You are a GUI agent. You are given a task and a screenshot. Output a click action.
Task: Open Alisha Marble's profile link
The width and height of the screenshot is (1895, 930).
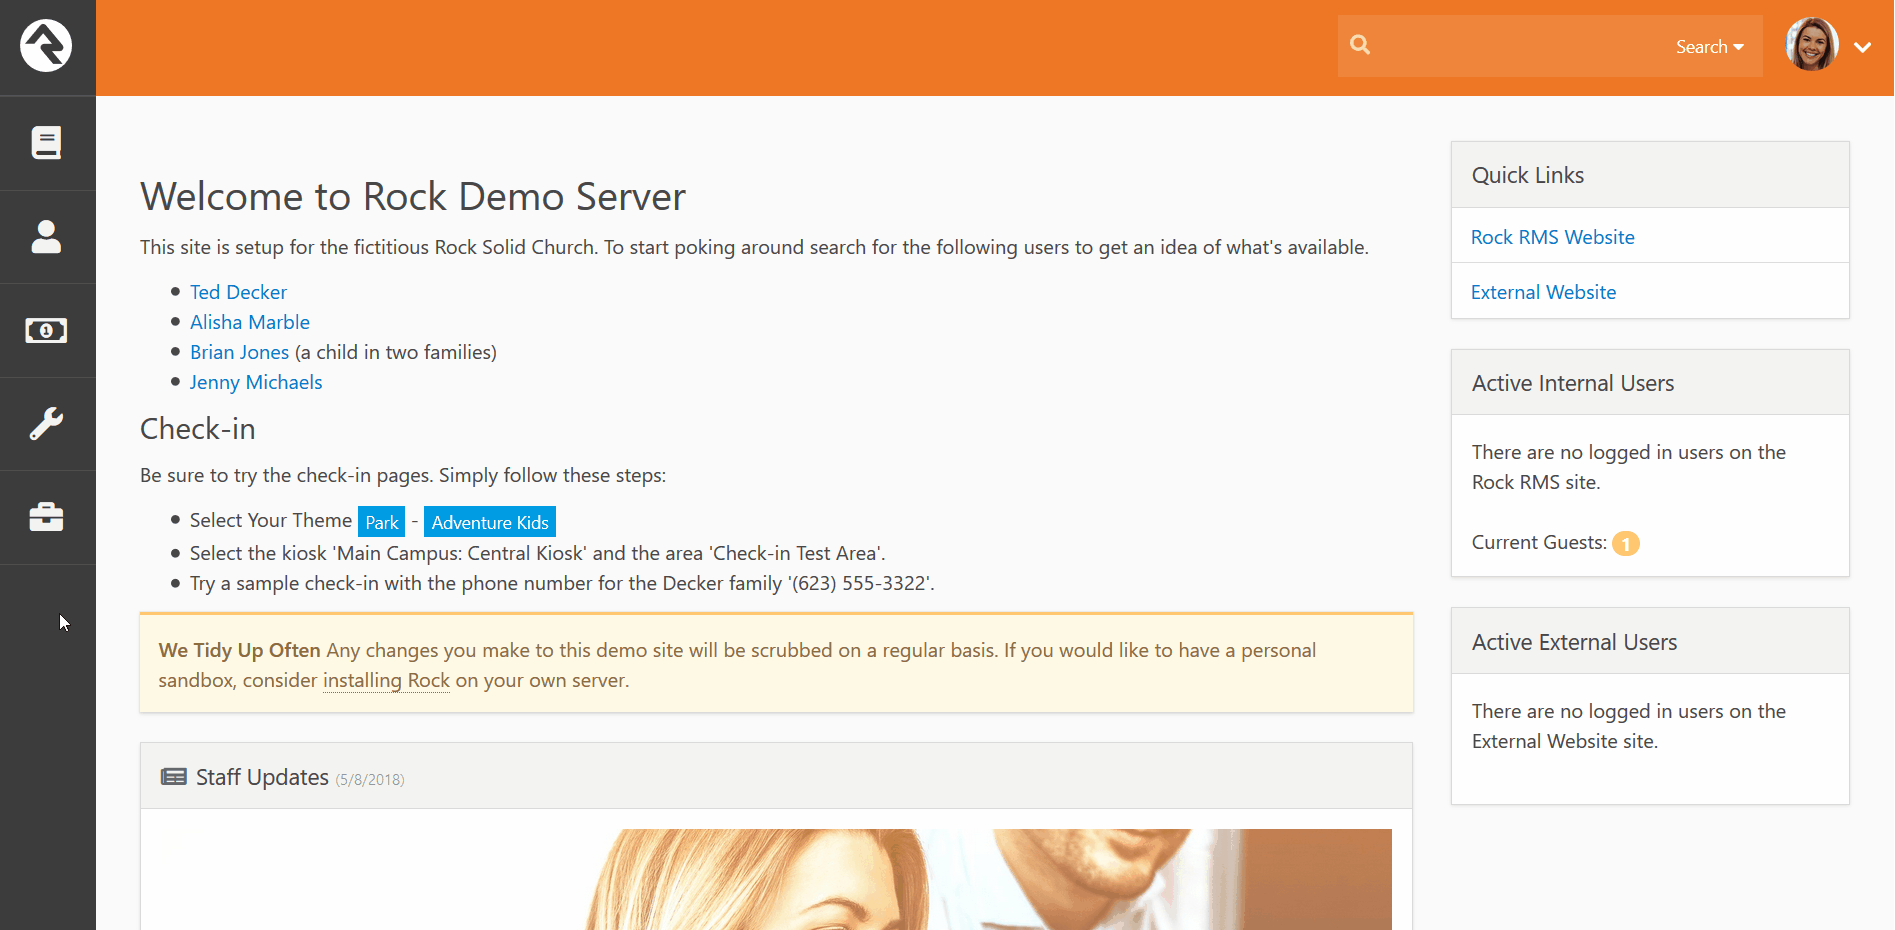(x=250, y=322)
